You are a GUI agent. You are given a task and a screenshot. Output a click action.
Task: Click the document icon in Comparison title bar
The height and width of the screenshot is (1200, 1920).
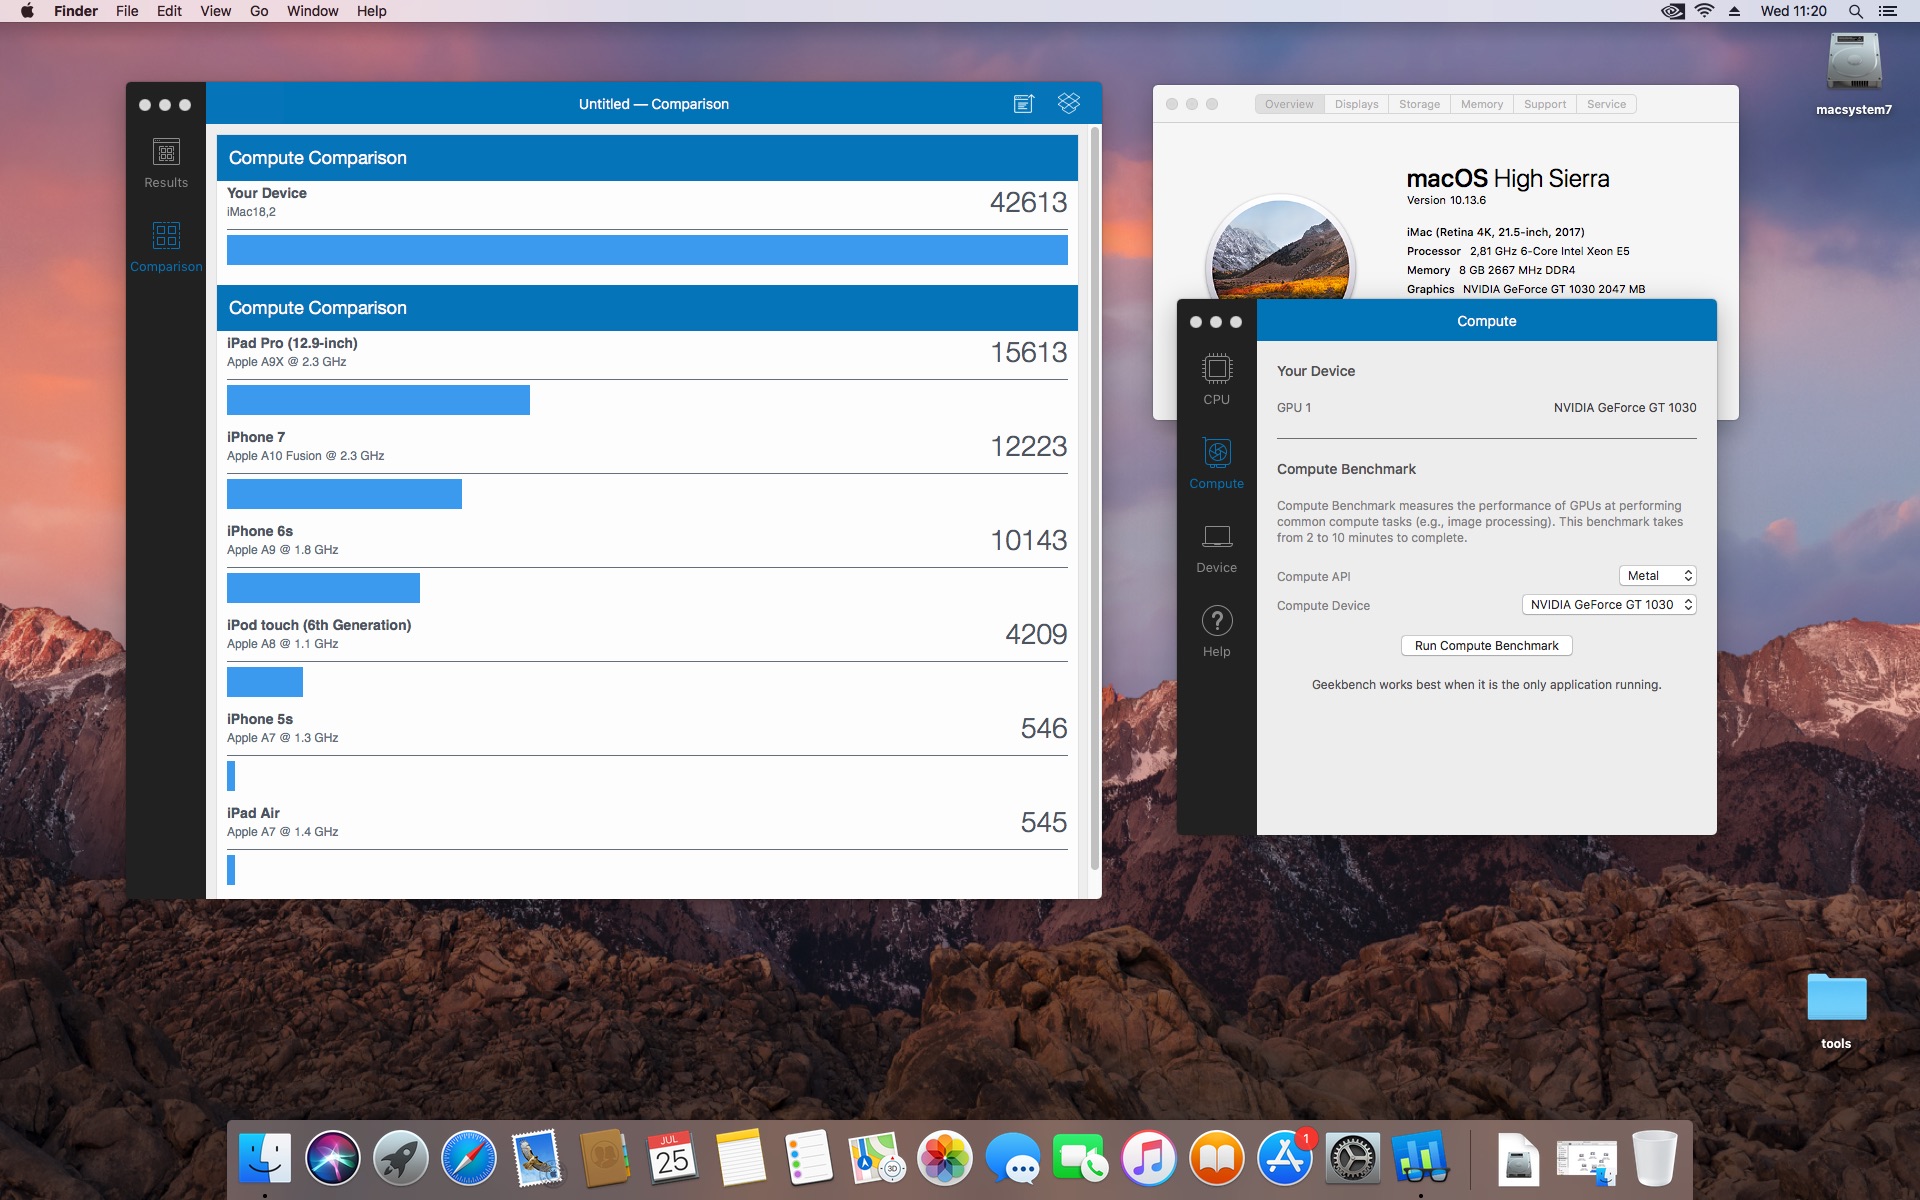tap(1024, 103)
